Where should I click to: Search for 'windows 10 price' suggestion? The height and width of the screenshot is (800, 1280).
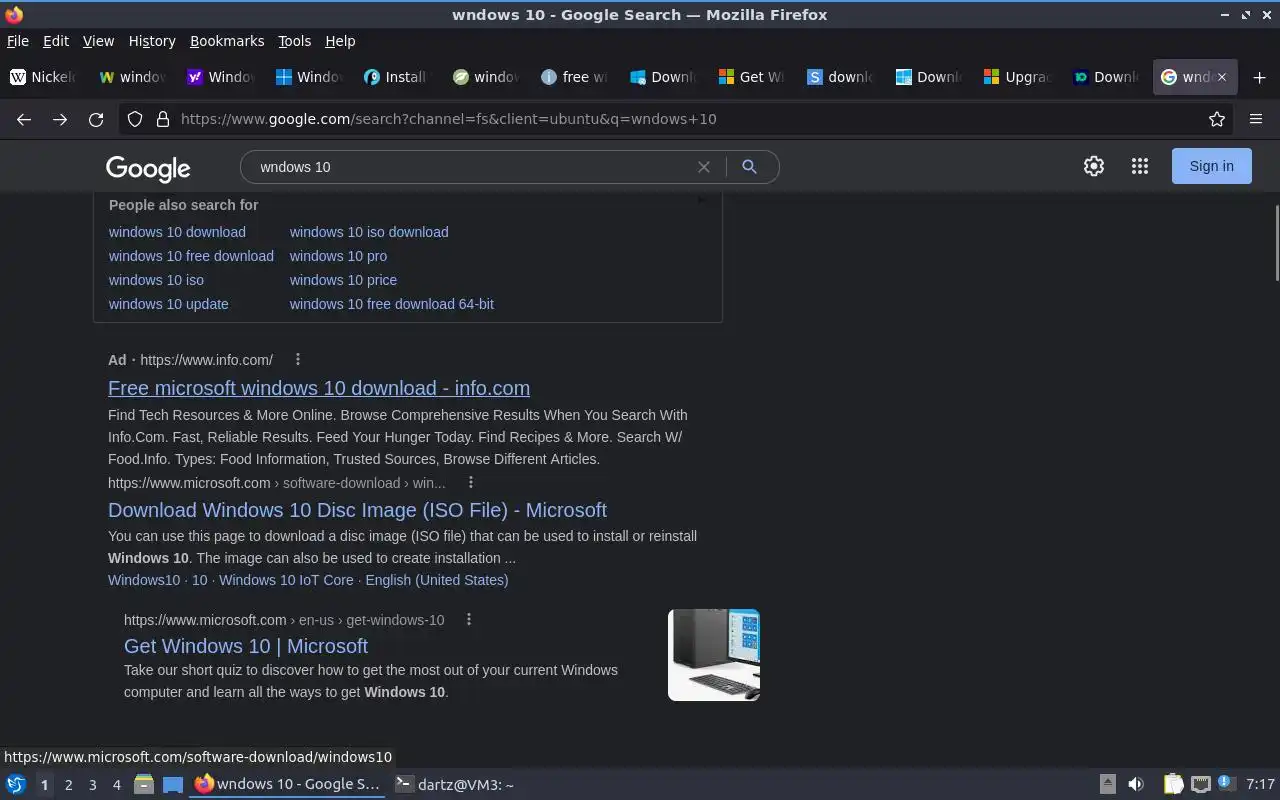pos(343,280)
